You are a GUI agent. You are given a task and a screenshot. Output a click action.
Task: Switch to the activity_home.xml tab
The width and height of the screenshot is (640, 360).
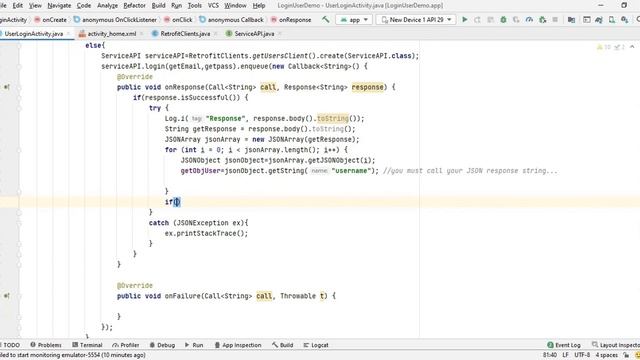coord(112,33)
